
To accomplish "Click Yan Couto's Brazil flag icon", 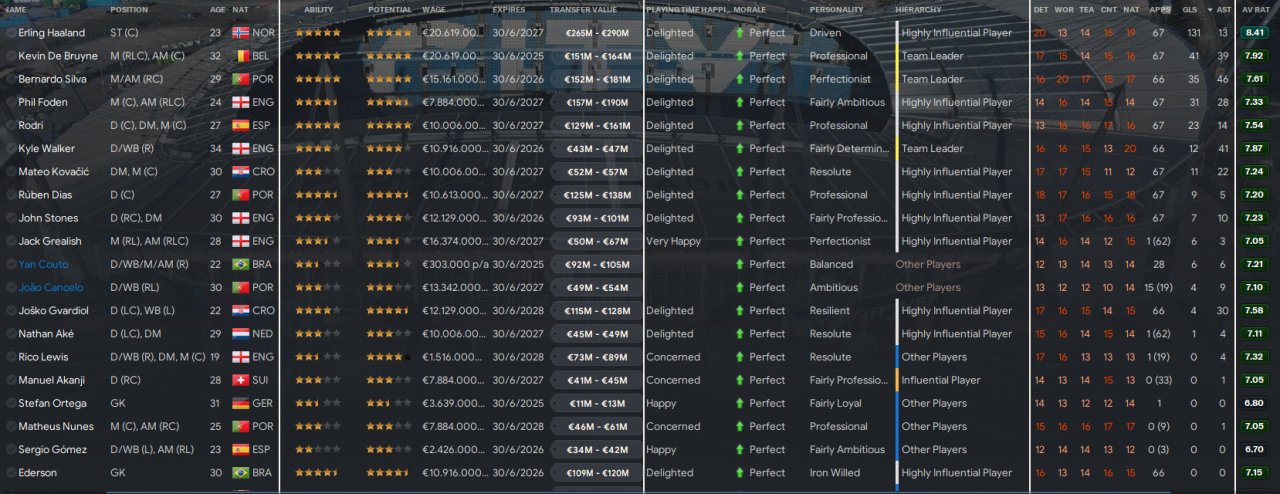I will pos(239,264).
